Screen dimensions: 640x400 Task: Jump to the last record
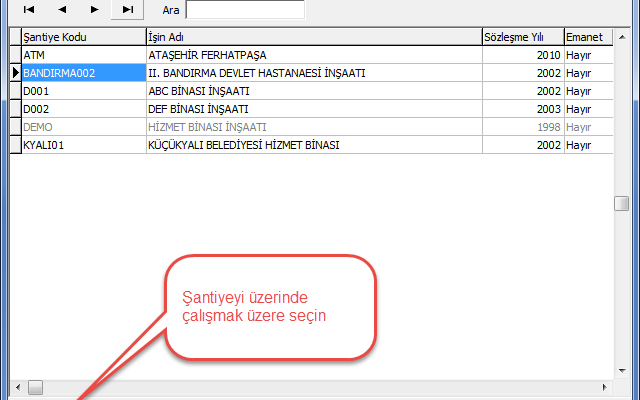click(x=127, y=9)
